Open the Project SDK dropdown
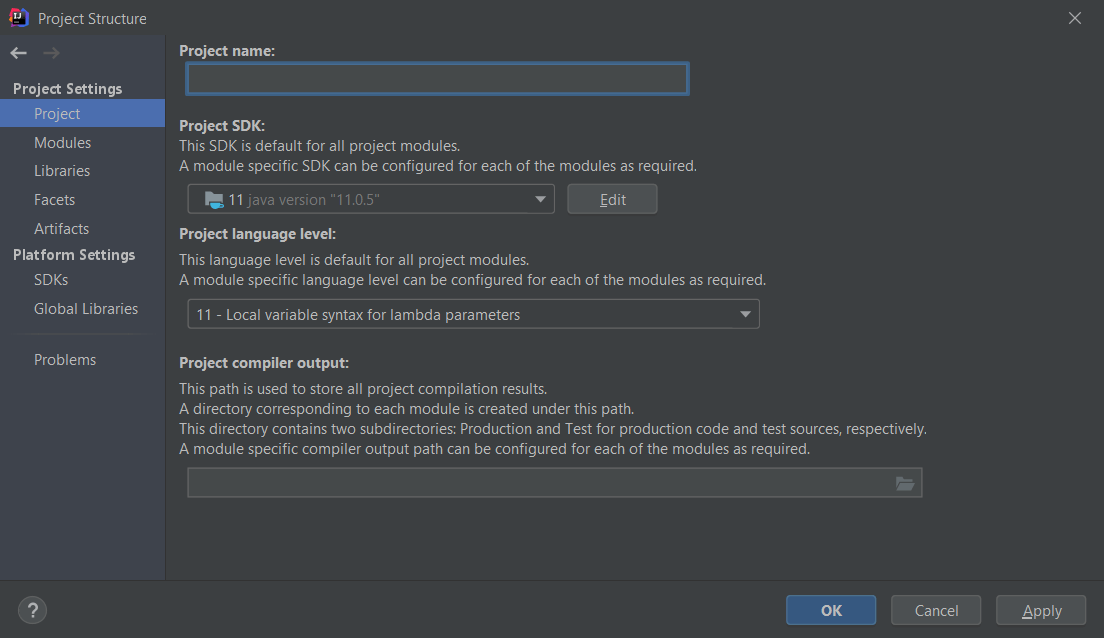 [x=371, y=199]
